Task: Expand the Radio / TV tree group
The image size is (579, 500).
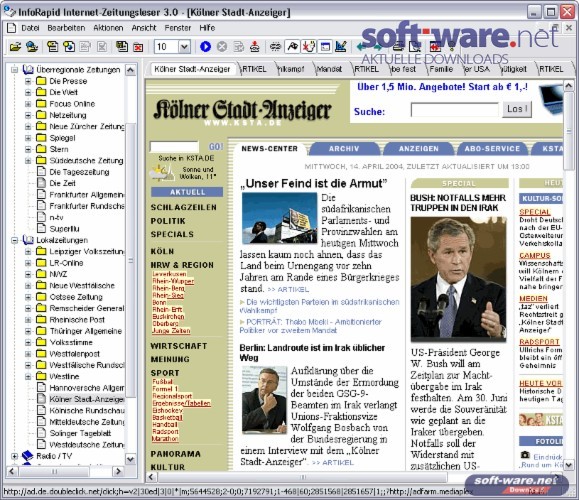Action: coord(14,456)
